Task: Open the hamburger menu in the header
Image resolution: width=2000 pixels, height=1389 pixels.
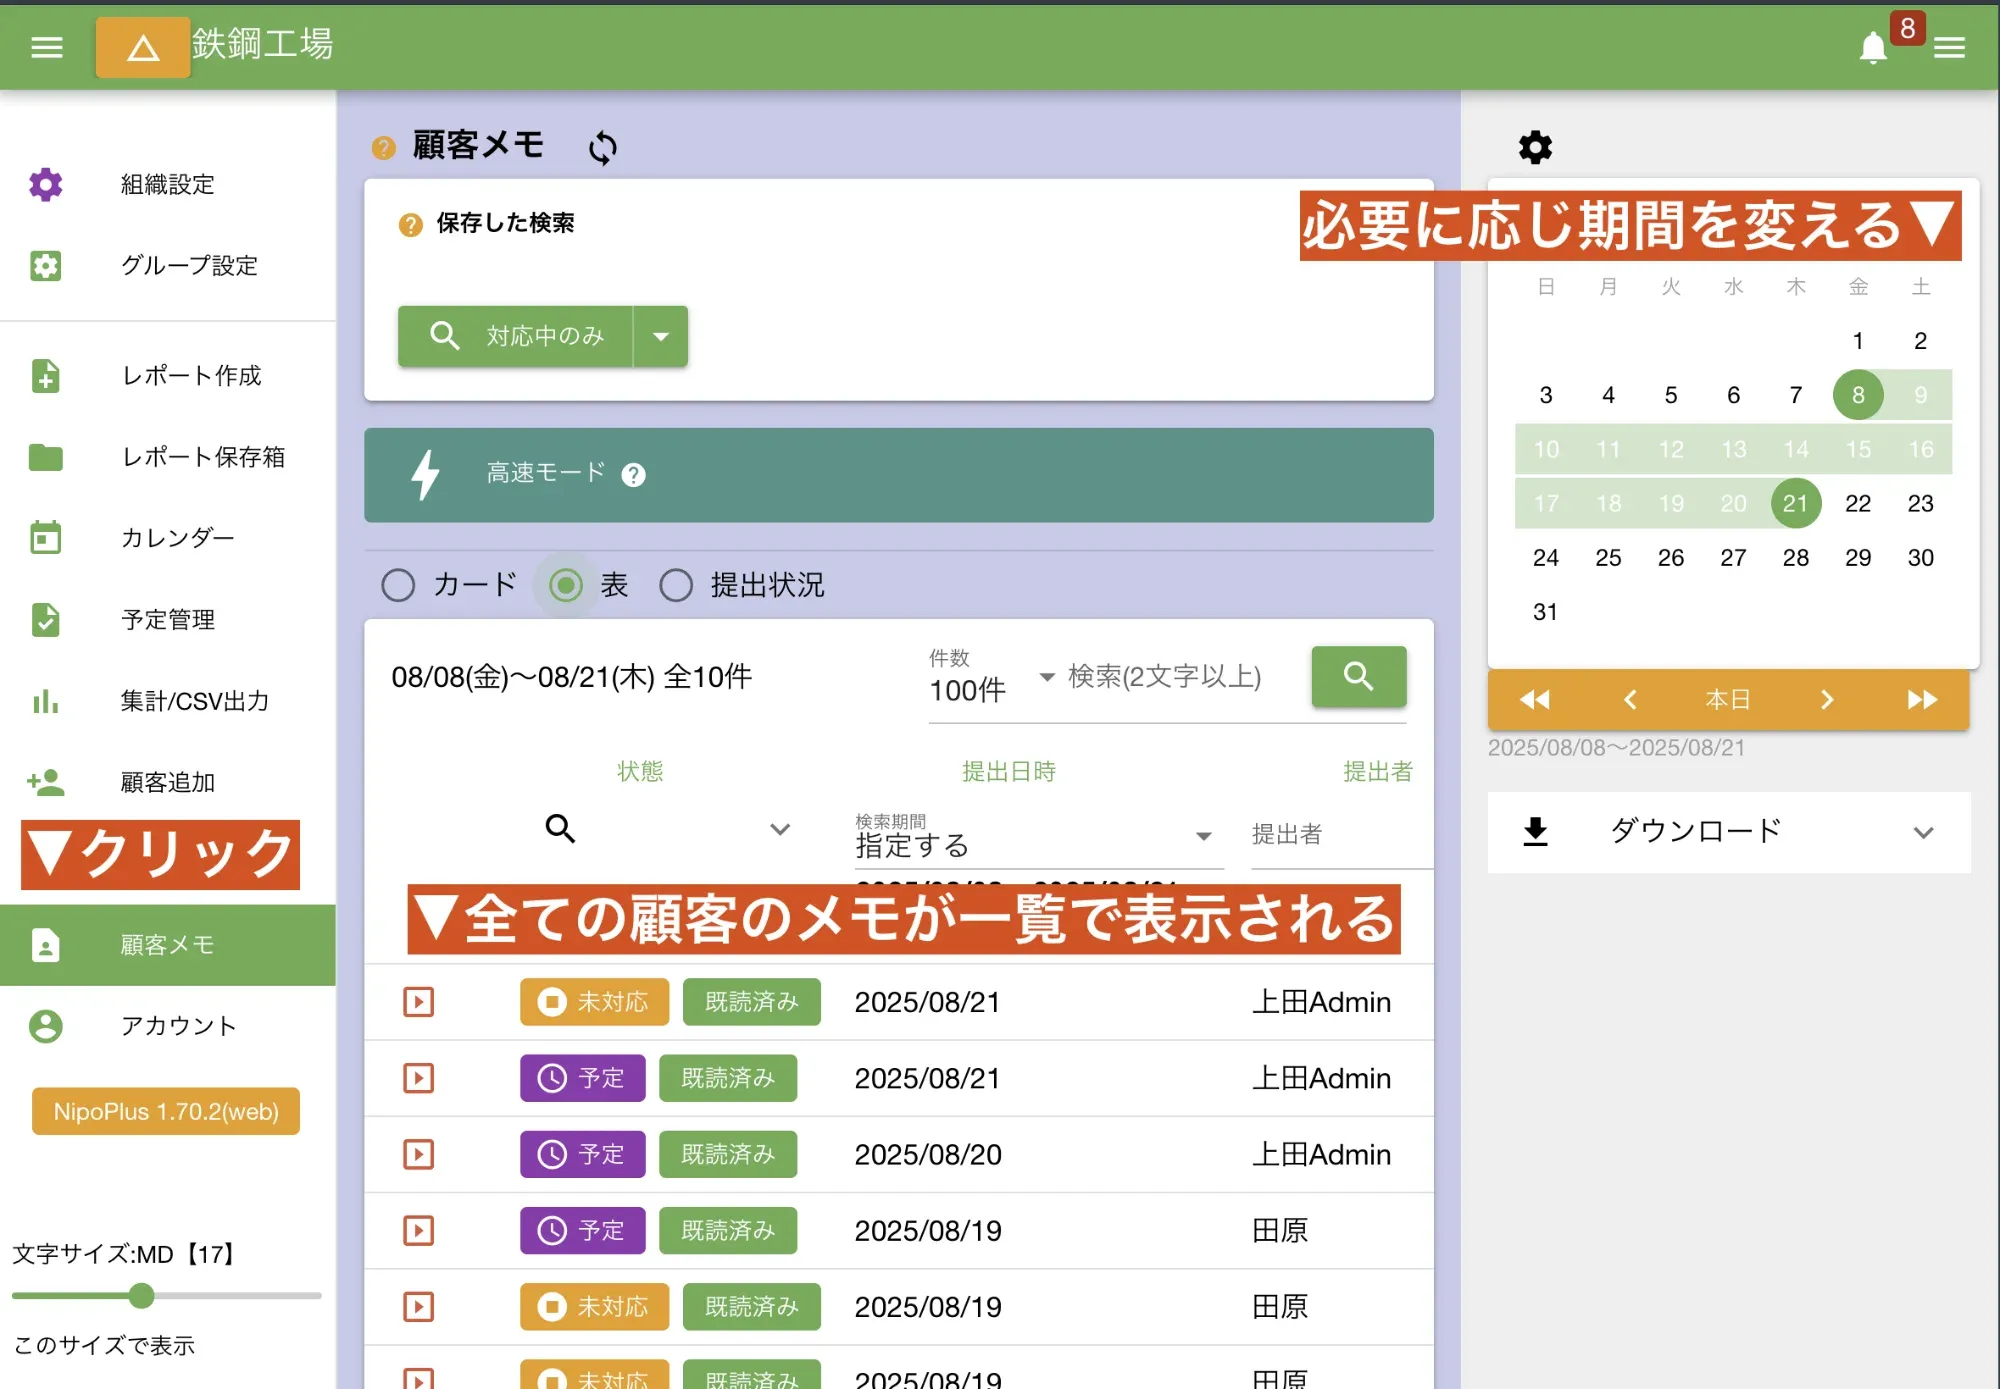Action: (45, 47)
